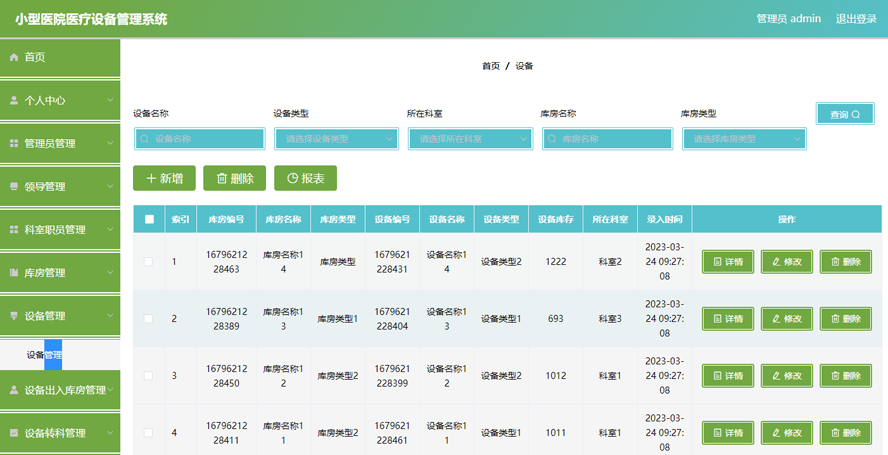
Task: Click the trash icon on toolbar 删除 button
Action: [222, 178]
